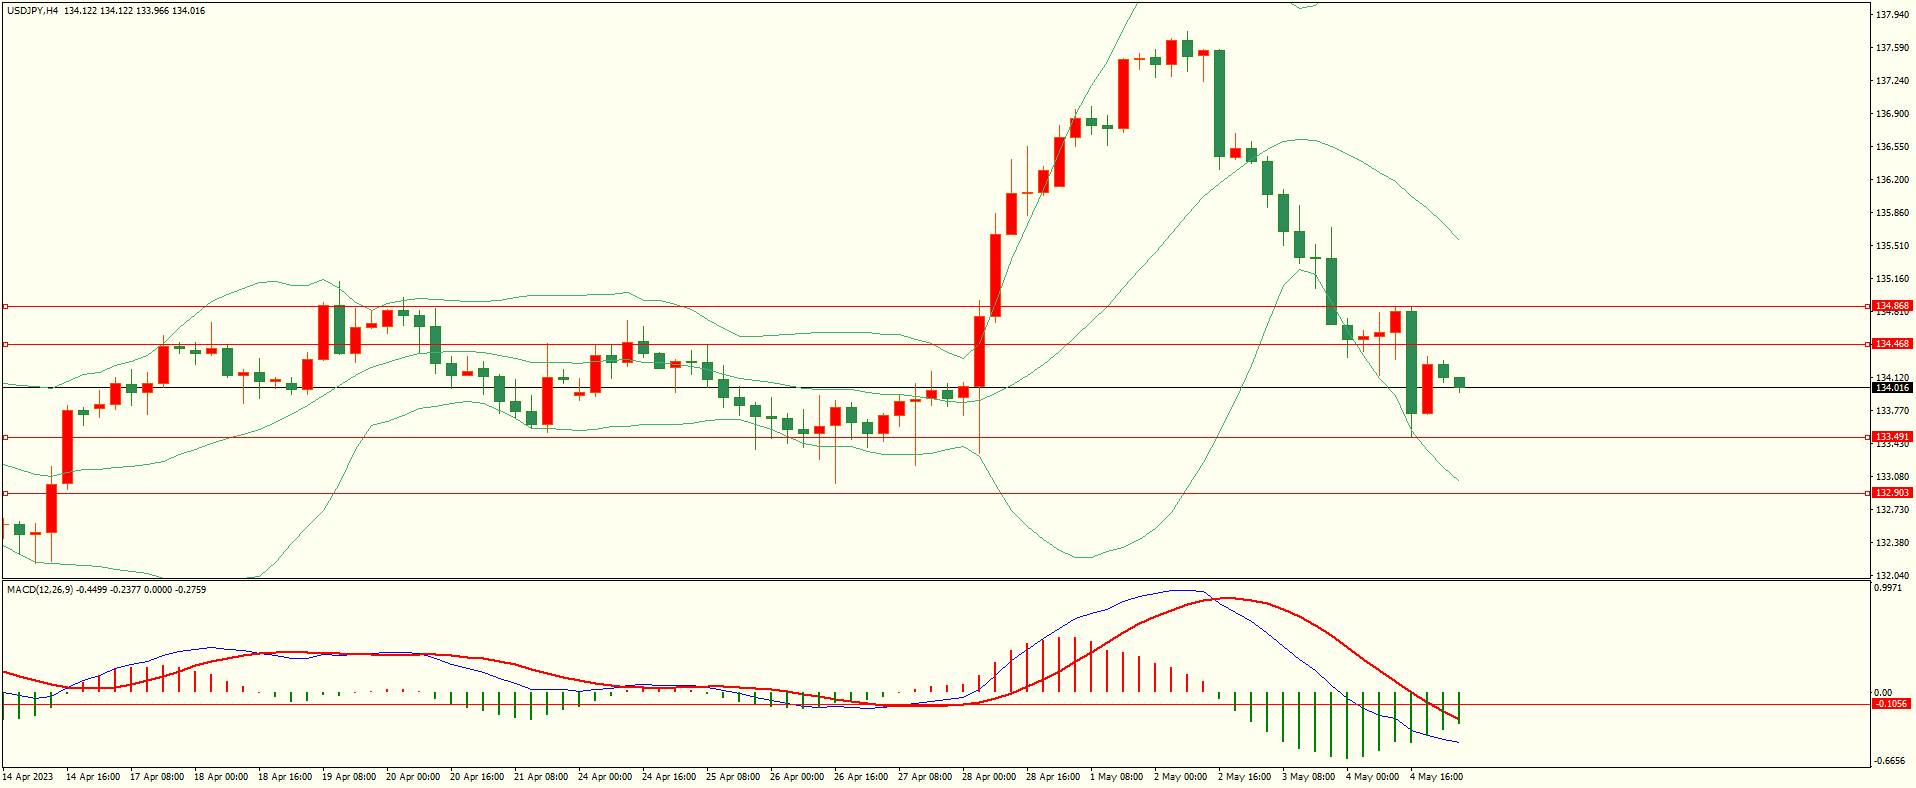Click the 26 Apr 00:00 time label
1916x788 pixels.
coord(797,777)
